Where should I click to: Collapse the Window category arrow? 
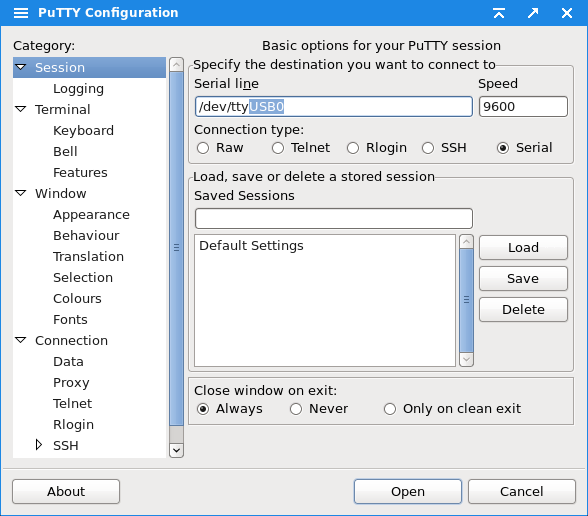click(21, 193)
